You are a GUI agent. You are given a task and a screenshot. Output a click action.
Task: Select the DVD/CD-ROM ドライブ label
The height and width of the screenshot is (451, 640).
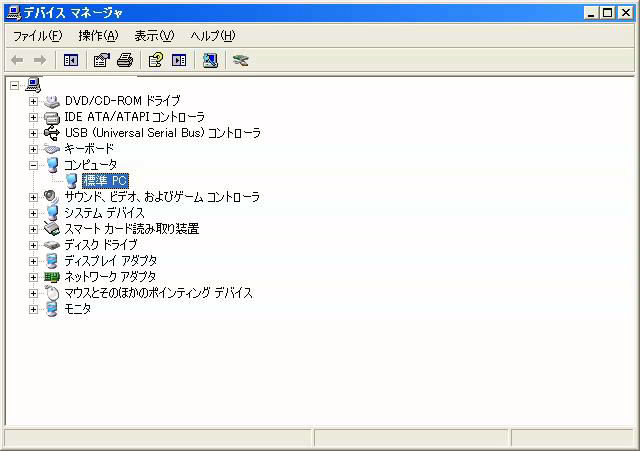coord(122,100)
